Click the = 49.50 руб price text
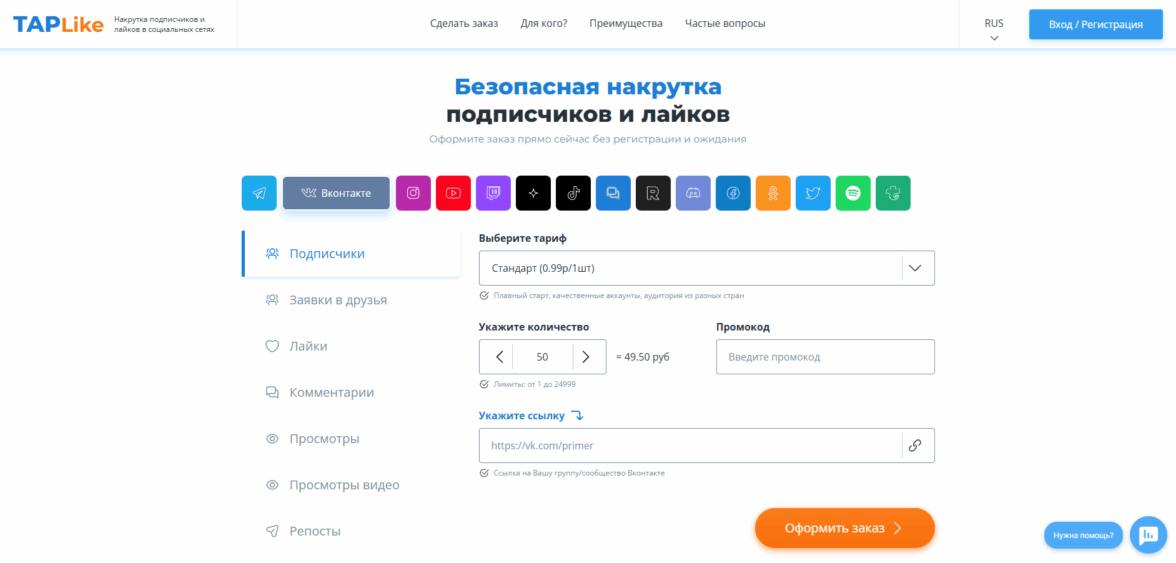 point(642,357)
